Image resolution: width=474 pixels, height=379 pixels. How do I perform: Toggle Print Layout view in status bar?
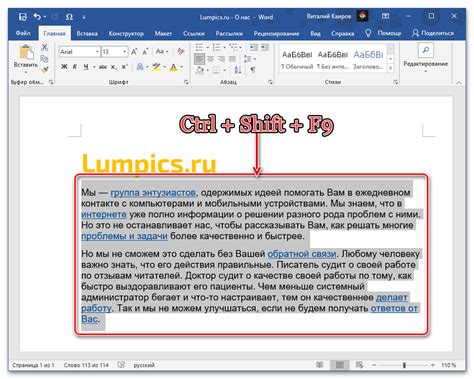(339, 365)
